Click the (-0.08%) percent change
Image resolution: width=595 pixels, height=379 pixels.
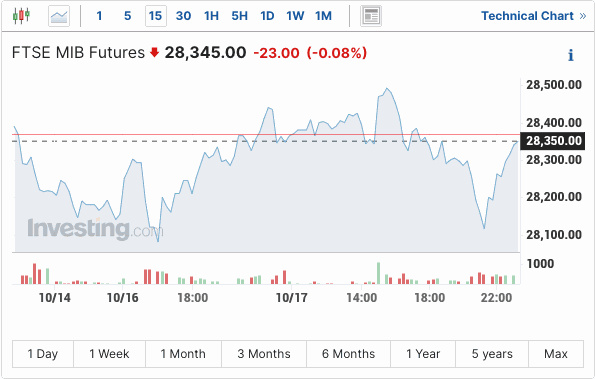(x=337, y=53)
